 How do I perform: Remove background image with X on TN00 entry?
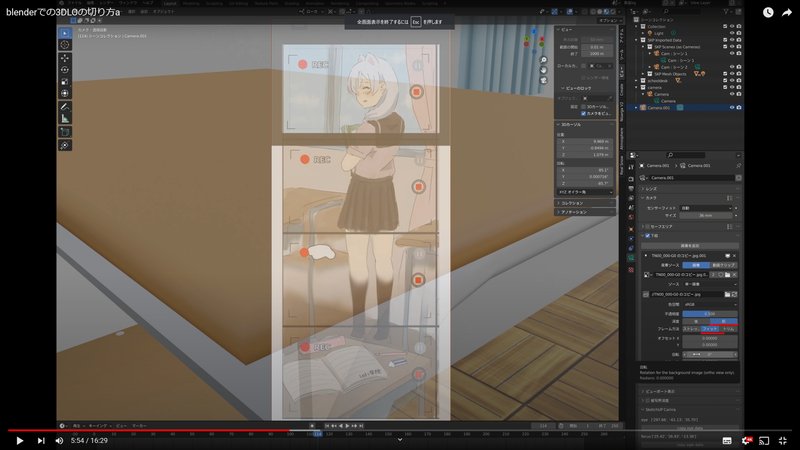click(x=734, y=256)
